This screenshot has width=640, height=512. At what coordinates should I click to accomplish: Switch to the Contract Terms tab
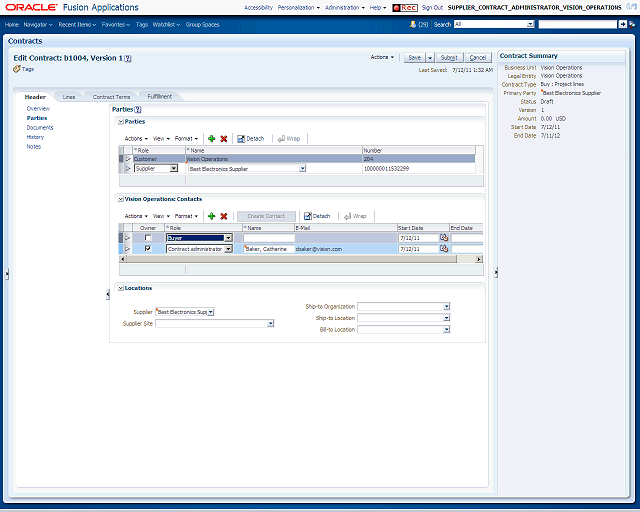[111, 97]
